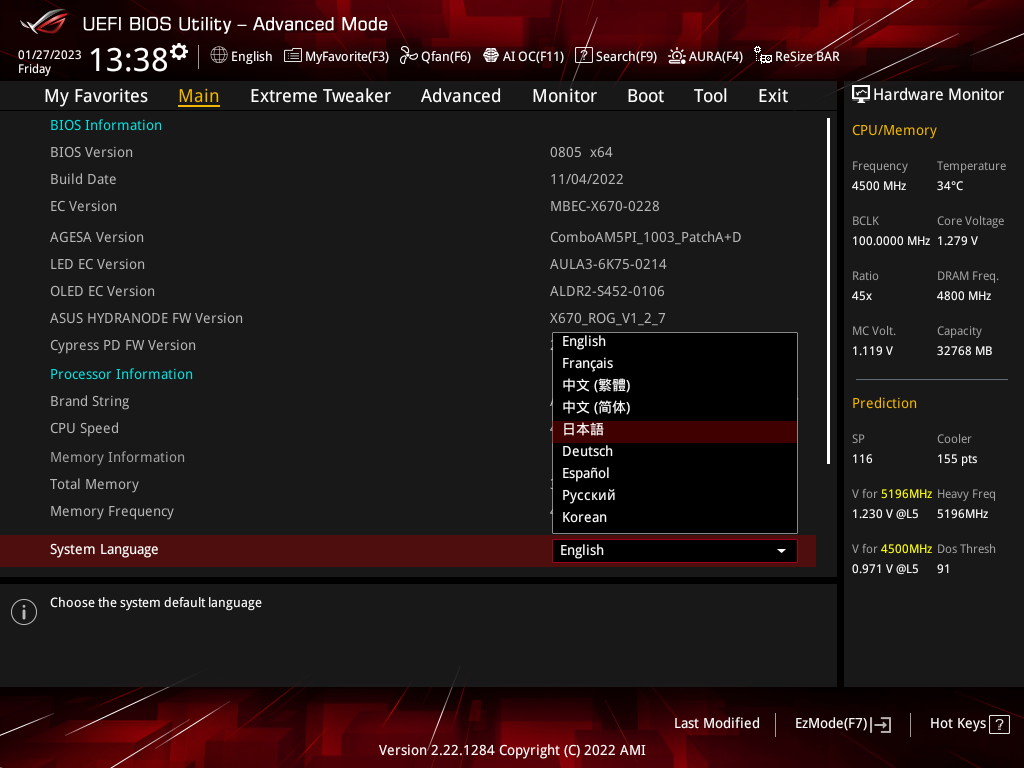Click the ROG logo icon
Viewport: 1024px width, 768px height.
pos(44,22)
